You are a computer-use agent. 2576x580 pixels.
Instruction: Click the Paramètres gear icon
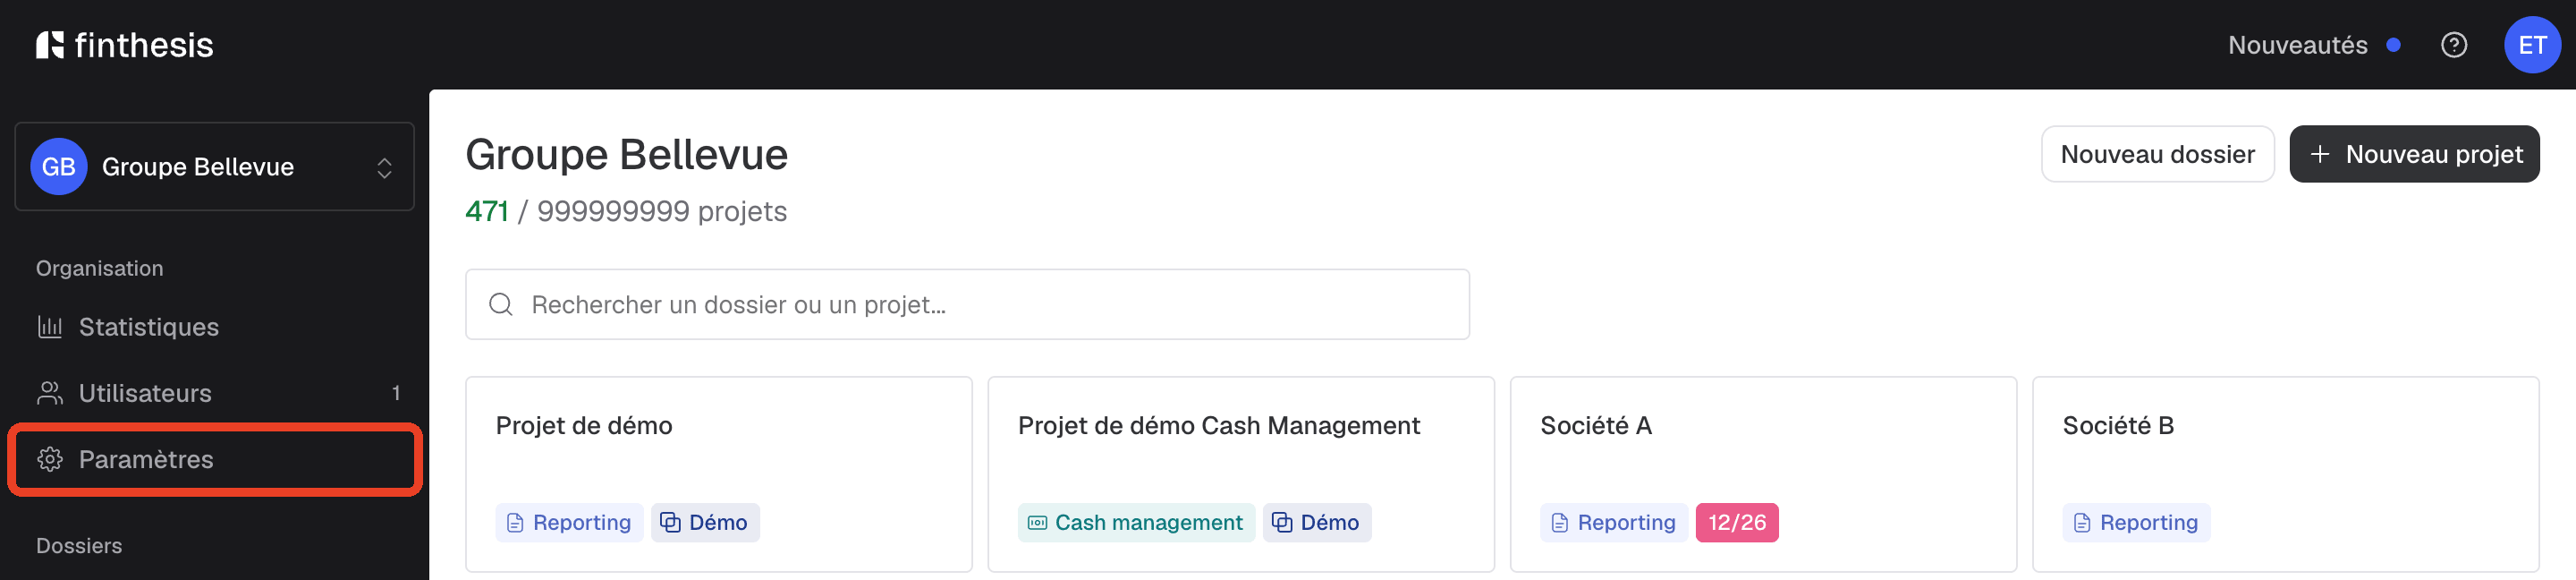49,458
